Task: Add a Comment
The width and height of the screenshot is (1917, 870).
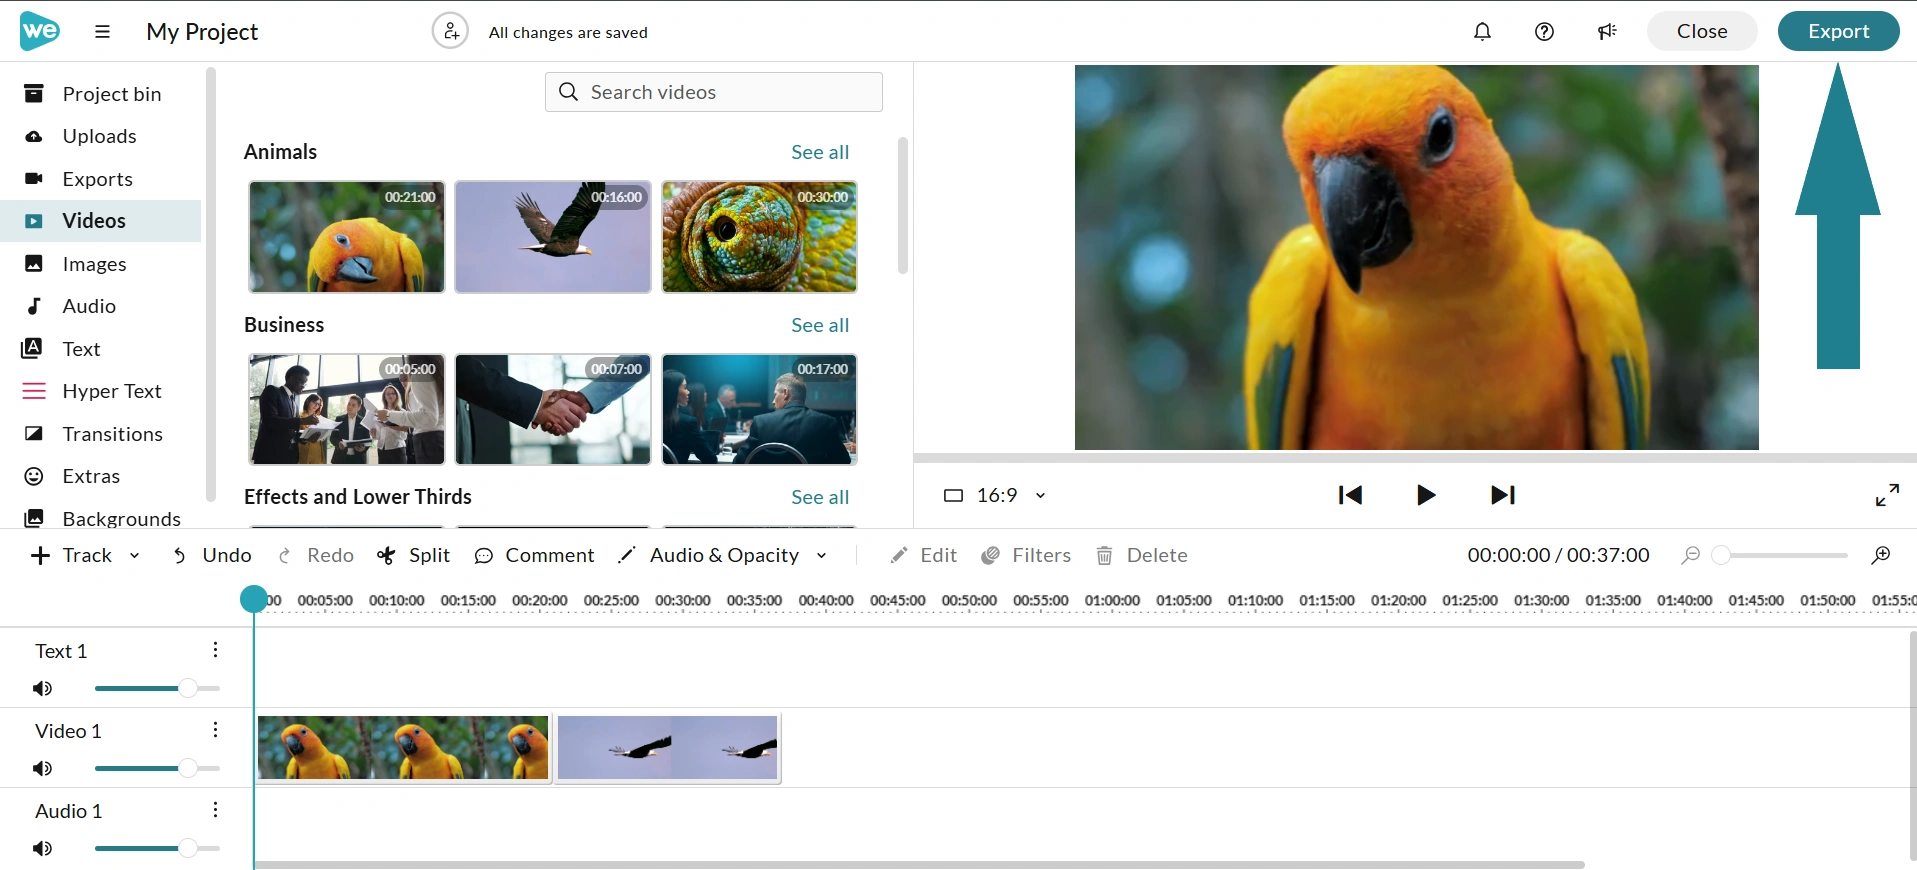Action: pyautogui.click(x=534, y=555)
